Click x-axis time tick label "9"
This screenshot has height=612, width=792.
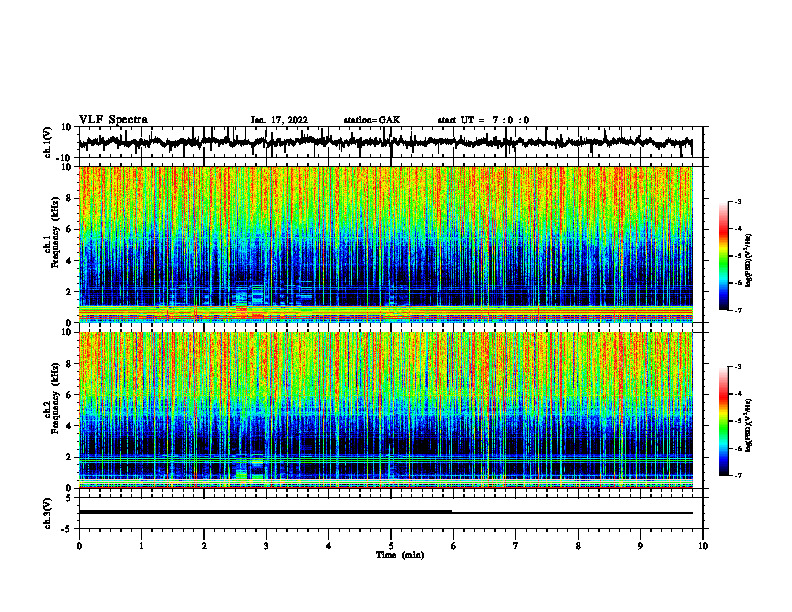tap(640, 546)
